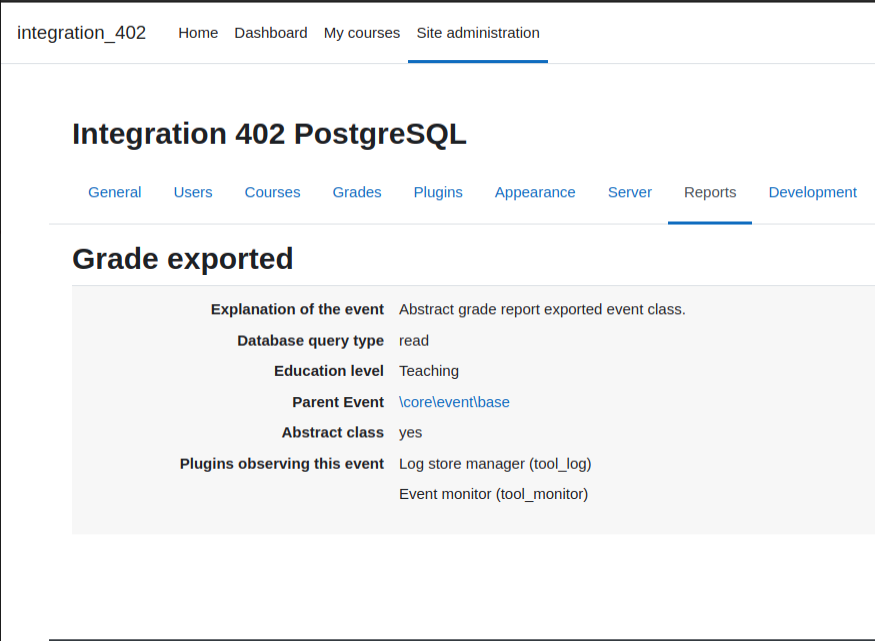Switch to the General admin tab

tap(114, 192)
